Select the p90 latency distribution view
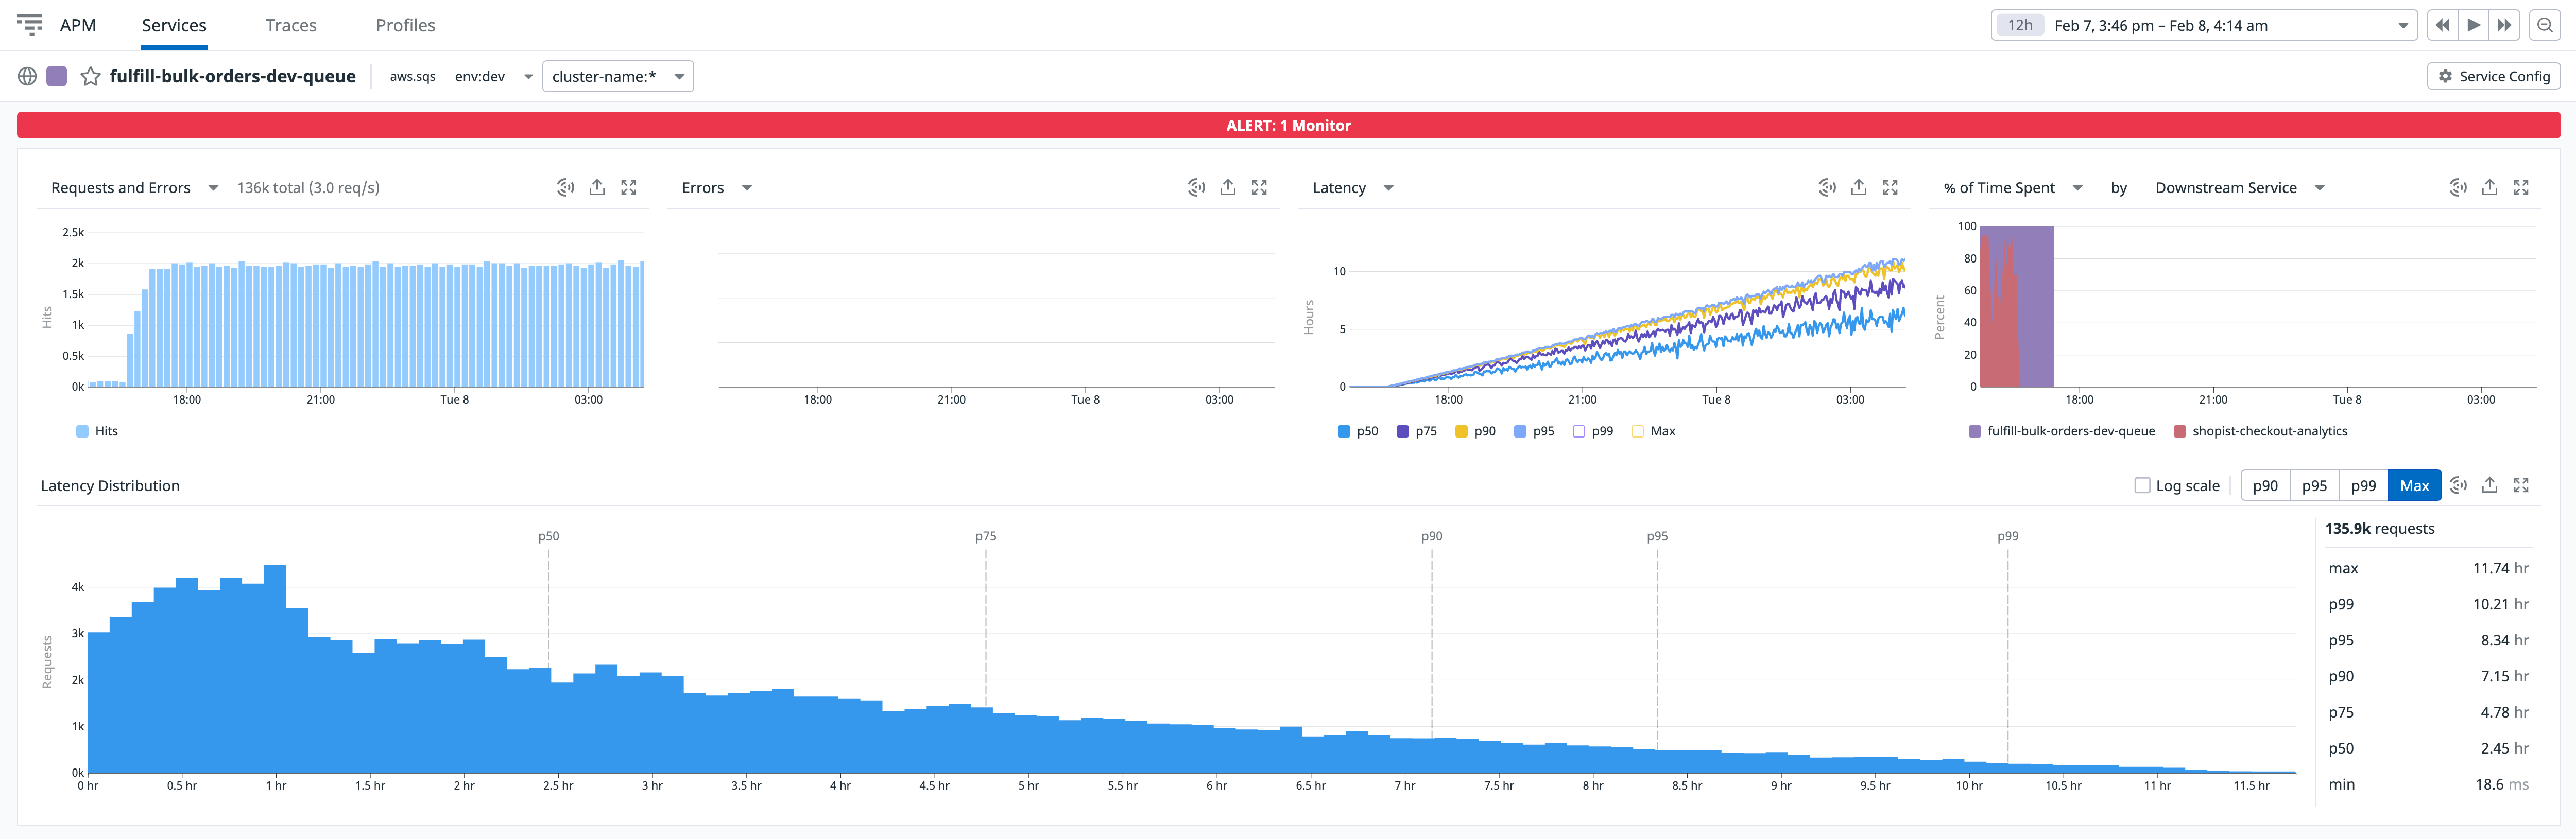Image resolution: width=2576 pixels, height=839 pixels. [x=2265, y=485]
